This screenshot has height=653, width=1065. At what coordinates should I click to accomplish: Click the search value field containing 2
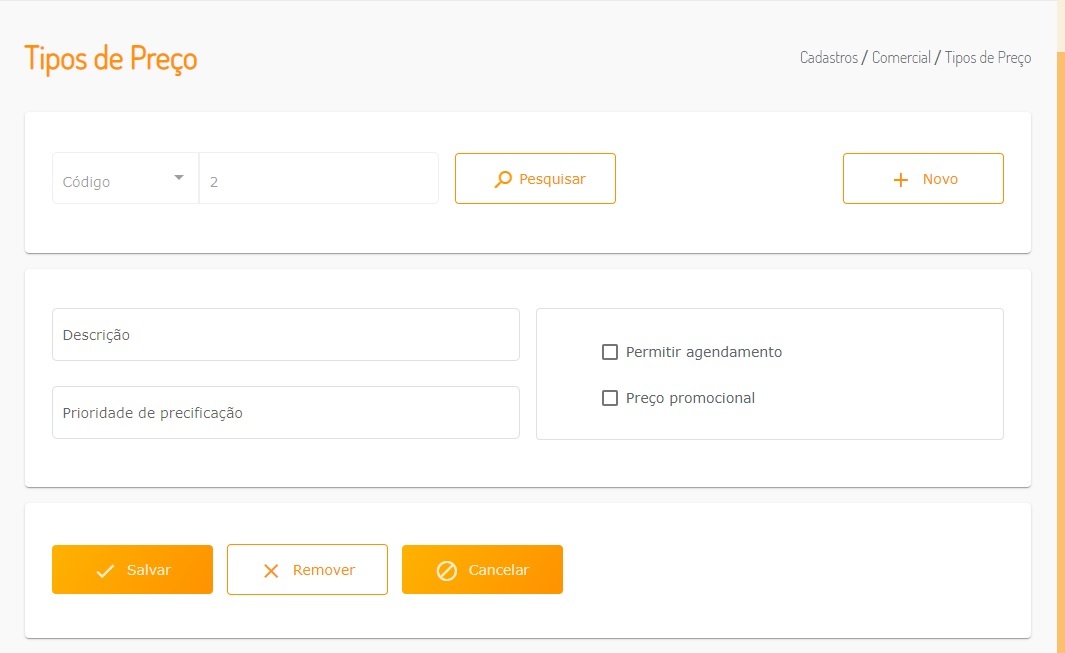318,179
